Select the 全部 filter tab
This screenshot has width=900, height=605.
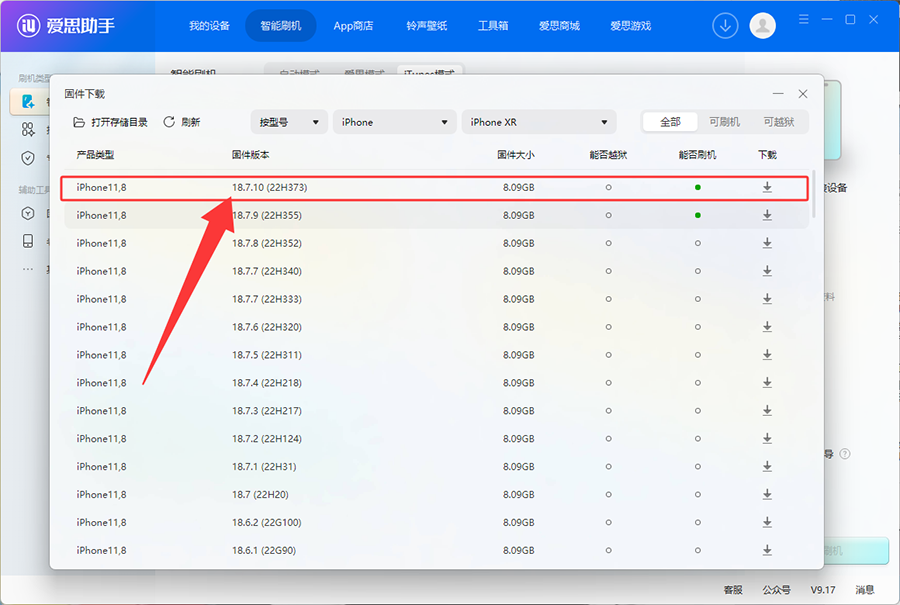[670, 122]
